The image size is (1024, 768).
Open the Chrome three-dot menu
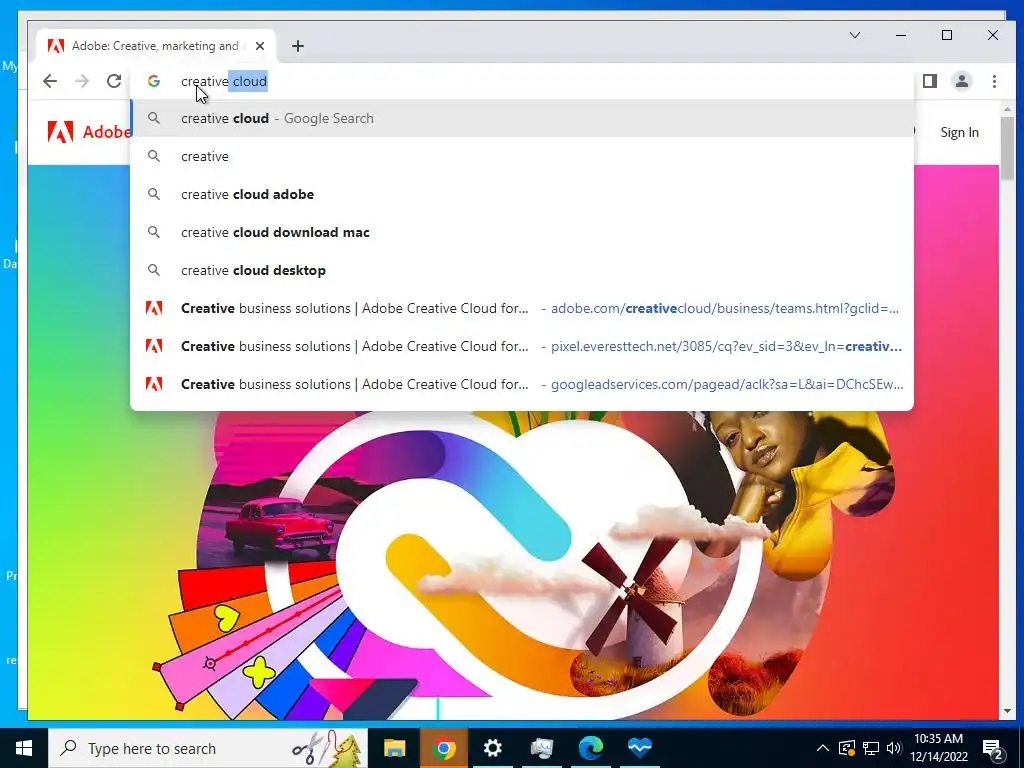pos(994,81)
